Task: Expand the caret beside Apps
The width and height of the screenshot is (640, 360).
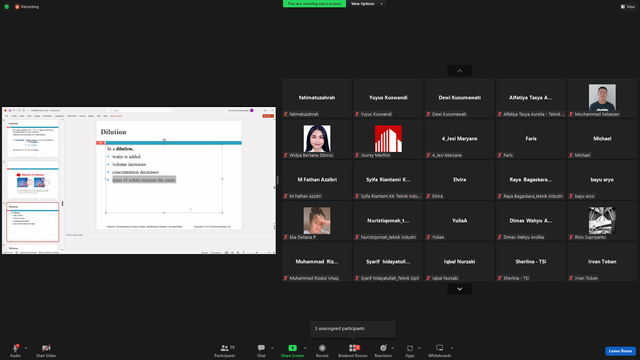Action: (x=419, y=348)
